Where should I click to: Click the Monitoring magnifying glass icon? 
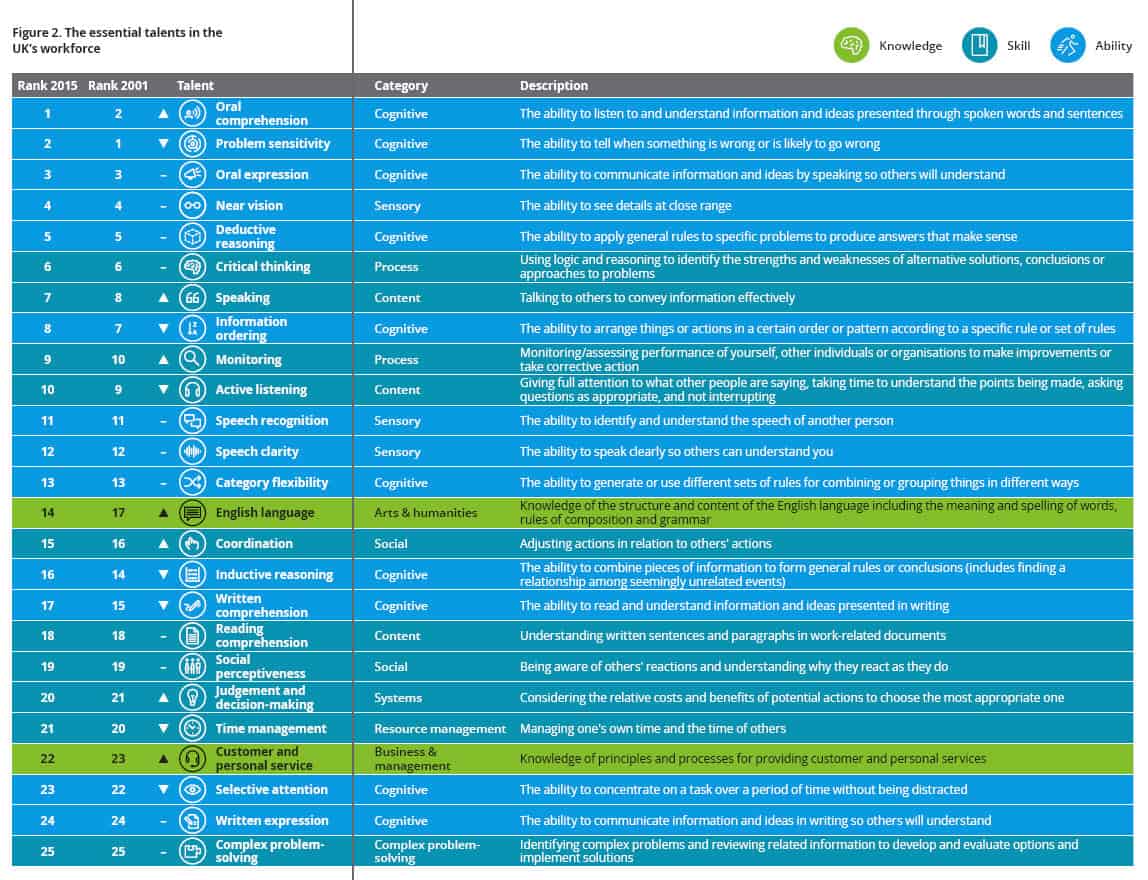coord(192,359)
